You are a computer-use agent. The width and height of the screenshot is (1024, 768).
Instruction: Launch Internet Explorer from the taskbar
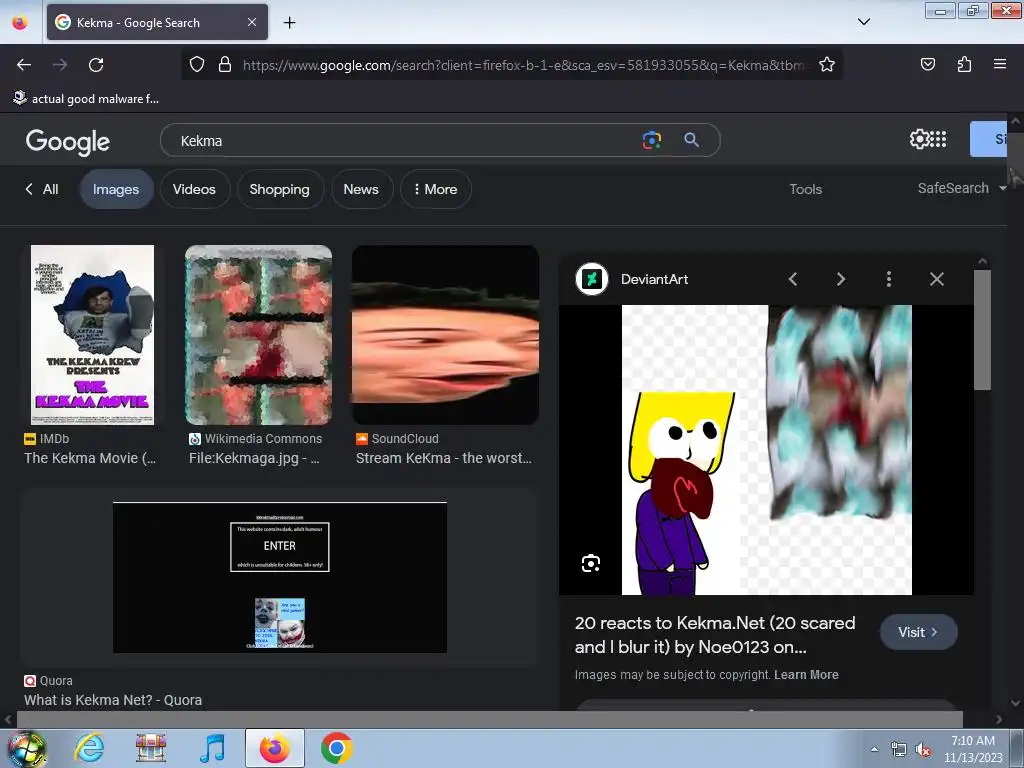coord(89,748)
